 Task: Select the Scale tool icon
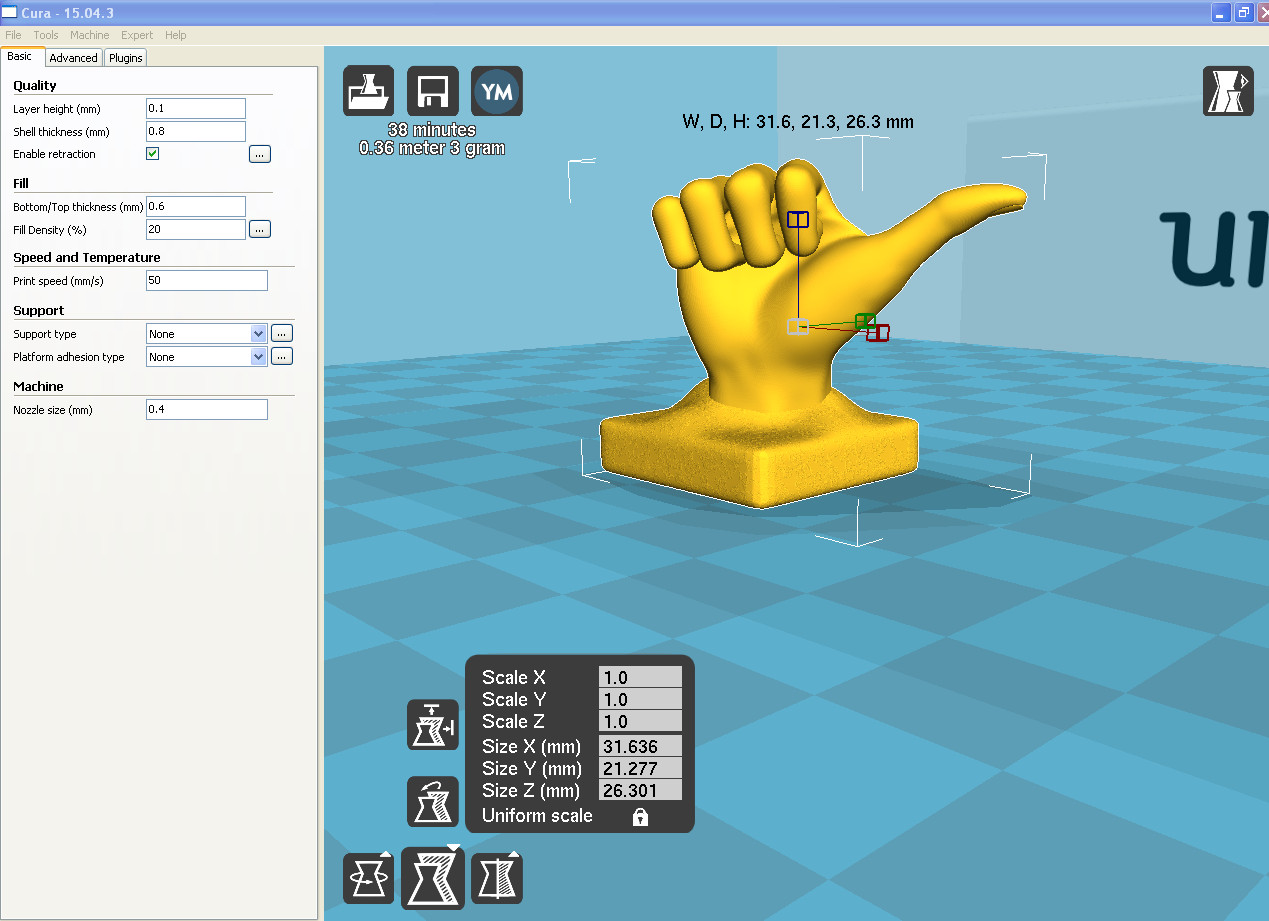(433, 878)
